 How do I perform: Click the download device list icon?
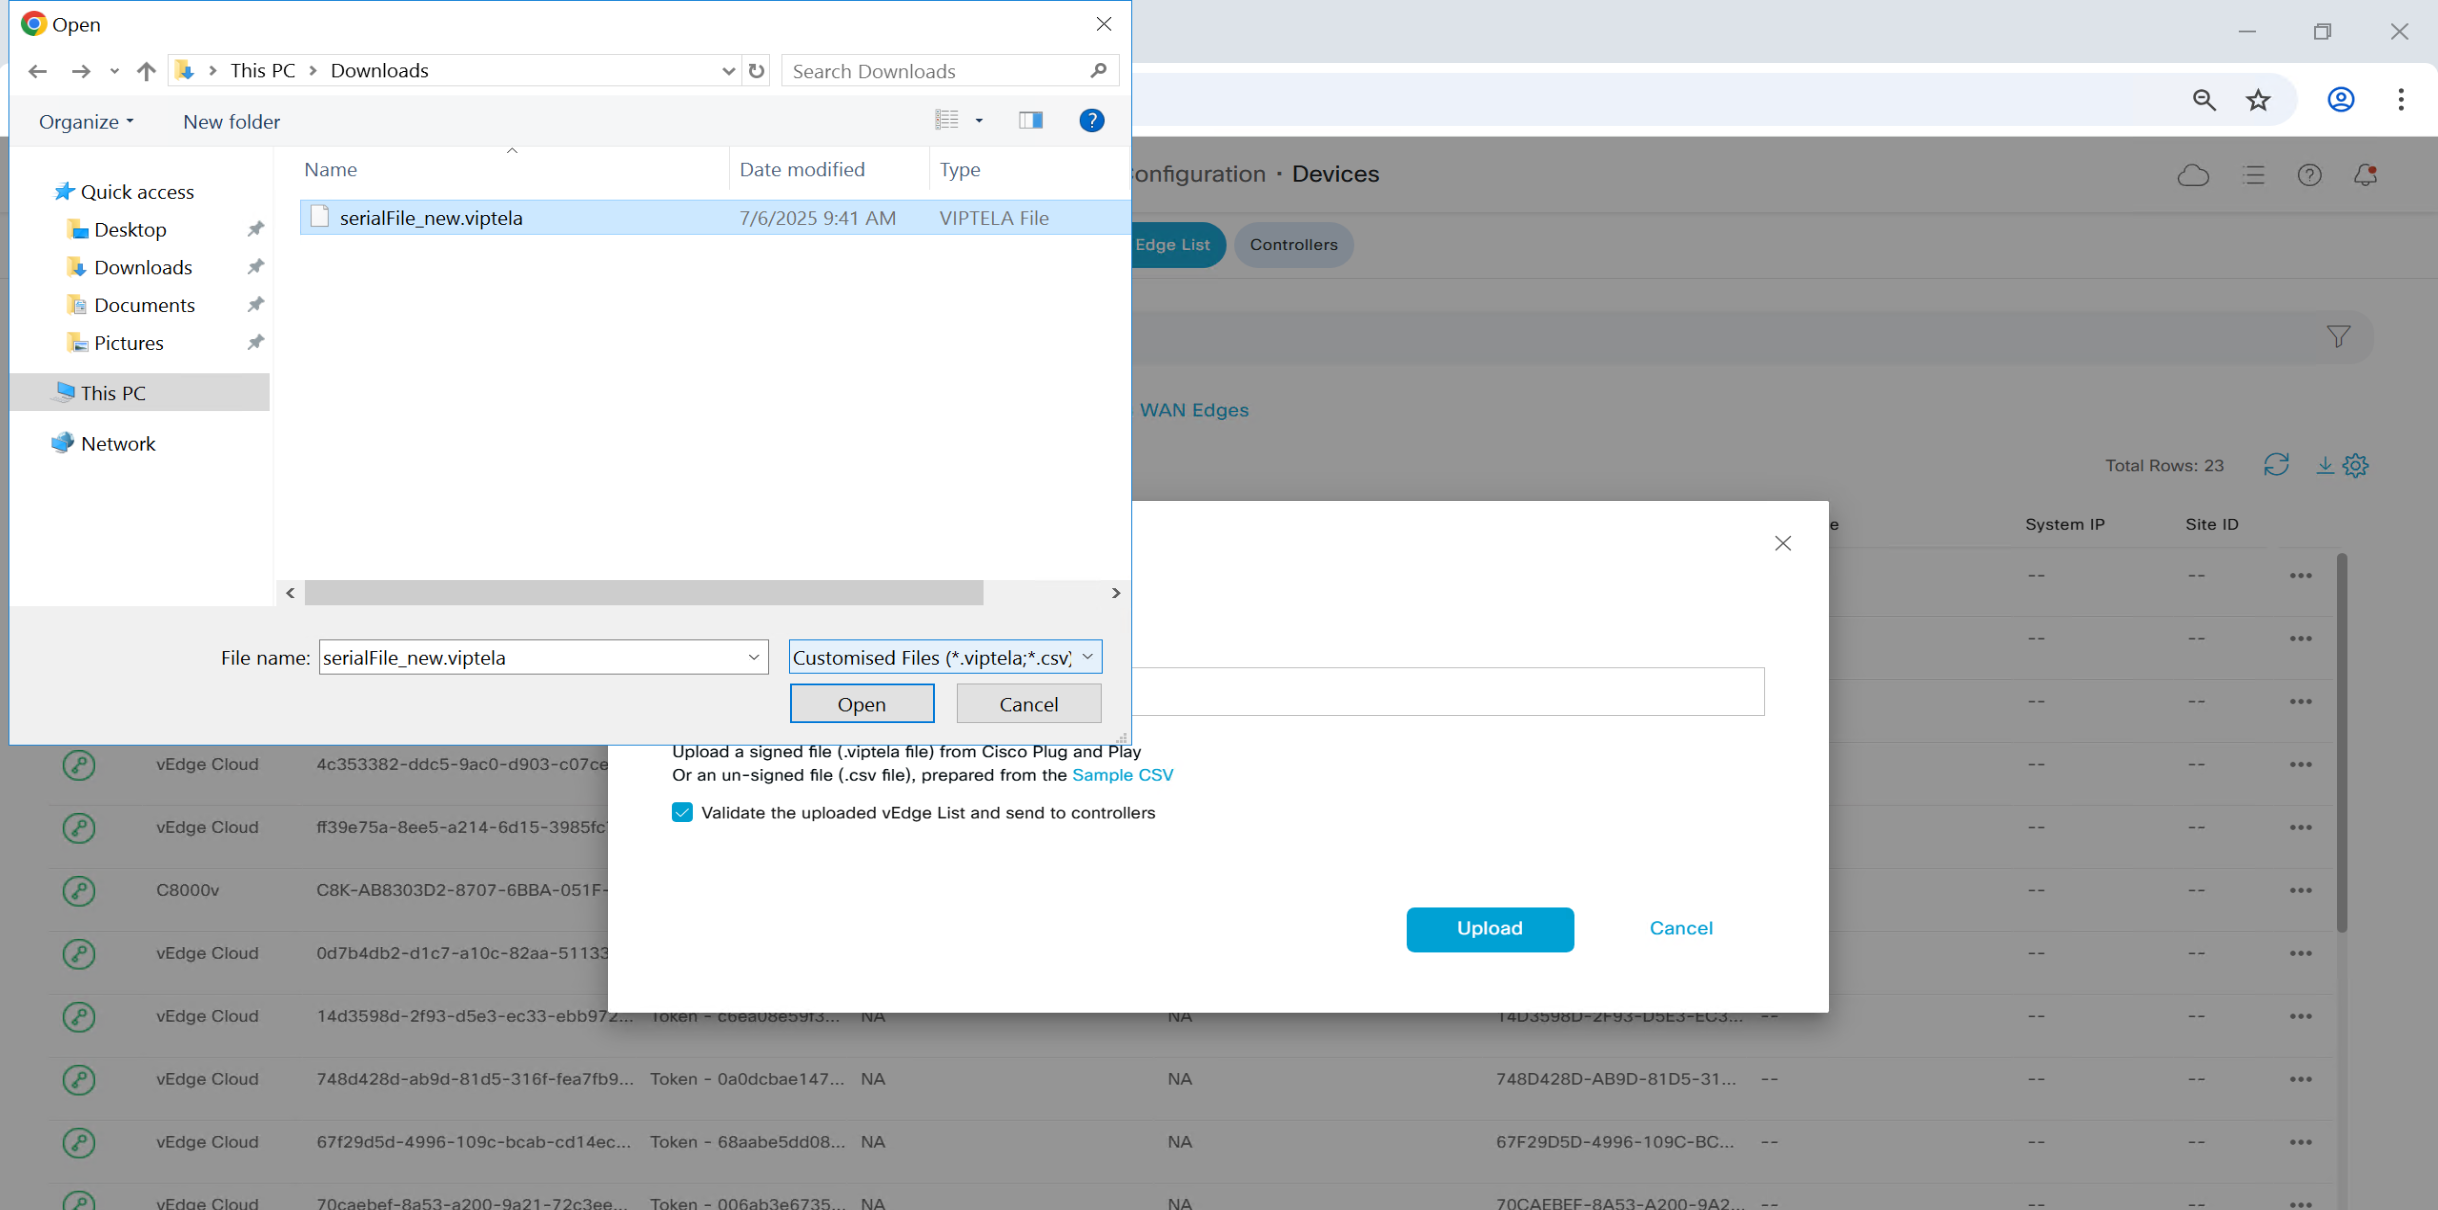pos(2324,465)
